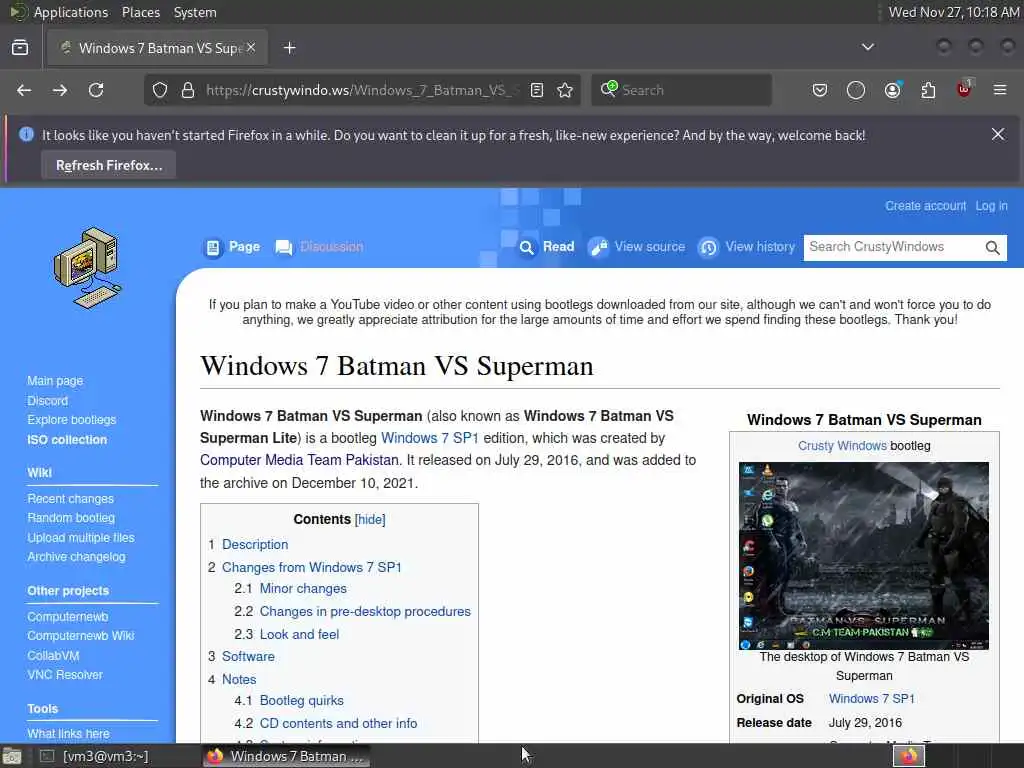1024x768 pixels.
Task: Open the System menu in top panel
Action: point(195,12)
